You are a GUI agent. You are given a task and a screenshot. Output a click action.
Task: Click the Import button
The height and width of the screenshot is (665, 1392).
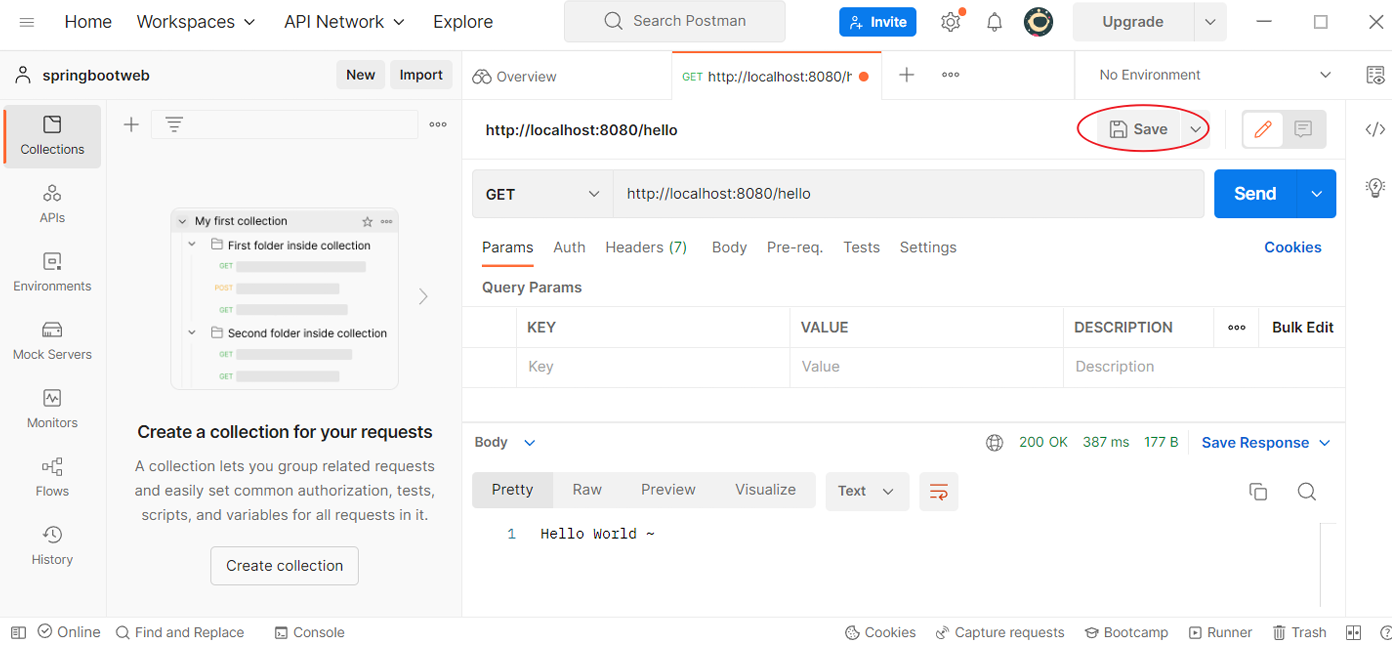(421, 75)
